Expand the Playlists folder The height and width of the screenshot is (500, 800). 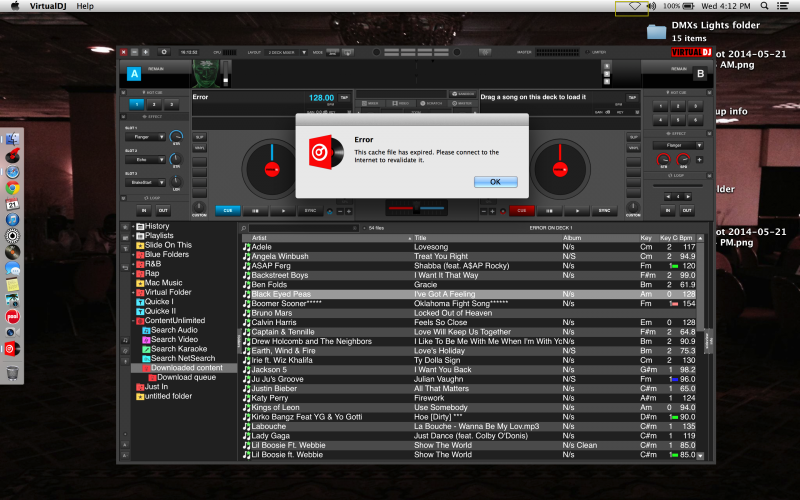[x=133, y=236]
